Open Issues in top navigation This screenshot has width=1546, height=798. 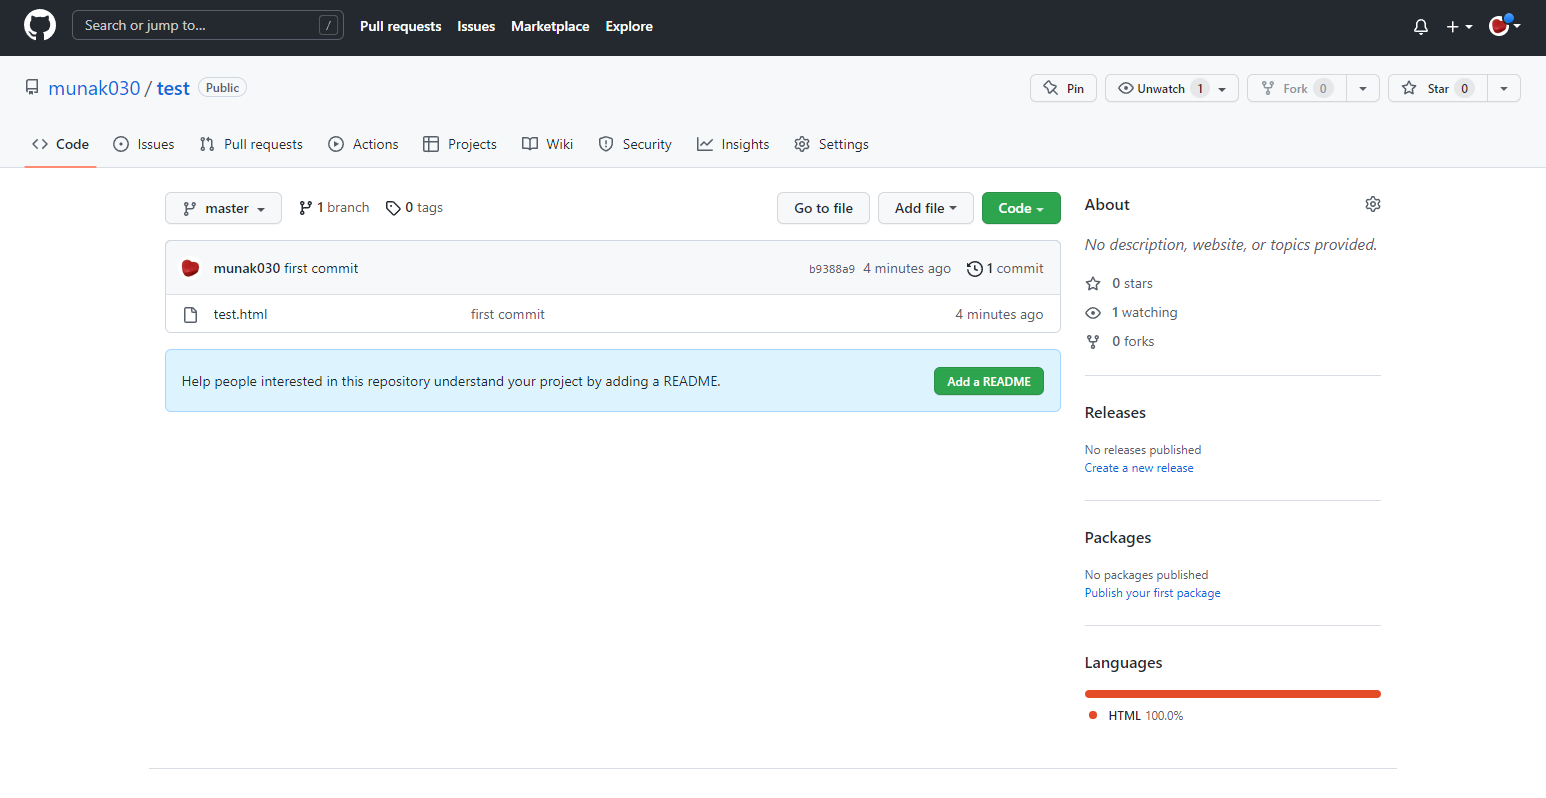coord(476,27)
